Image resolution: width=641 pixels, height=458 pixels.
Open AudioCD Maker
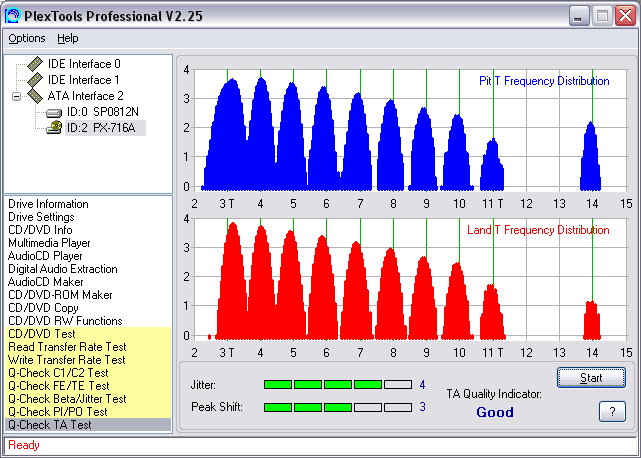tap(45, 282)
